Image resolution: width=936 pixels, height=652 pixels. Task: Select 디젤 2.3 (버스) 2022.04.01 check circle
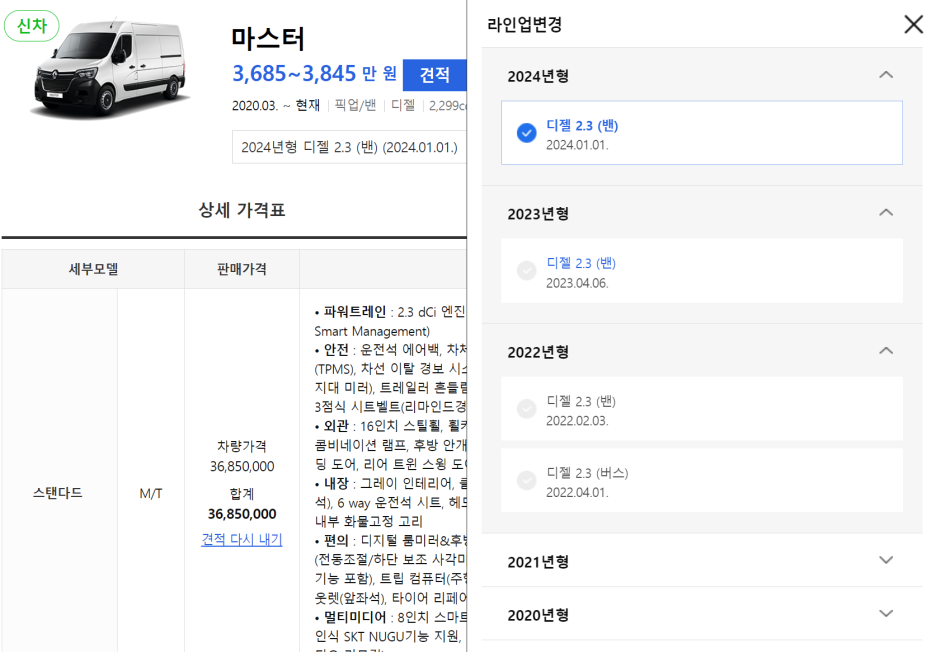[x=526, y=481]
